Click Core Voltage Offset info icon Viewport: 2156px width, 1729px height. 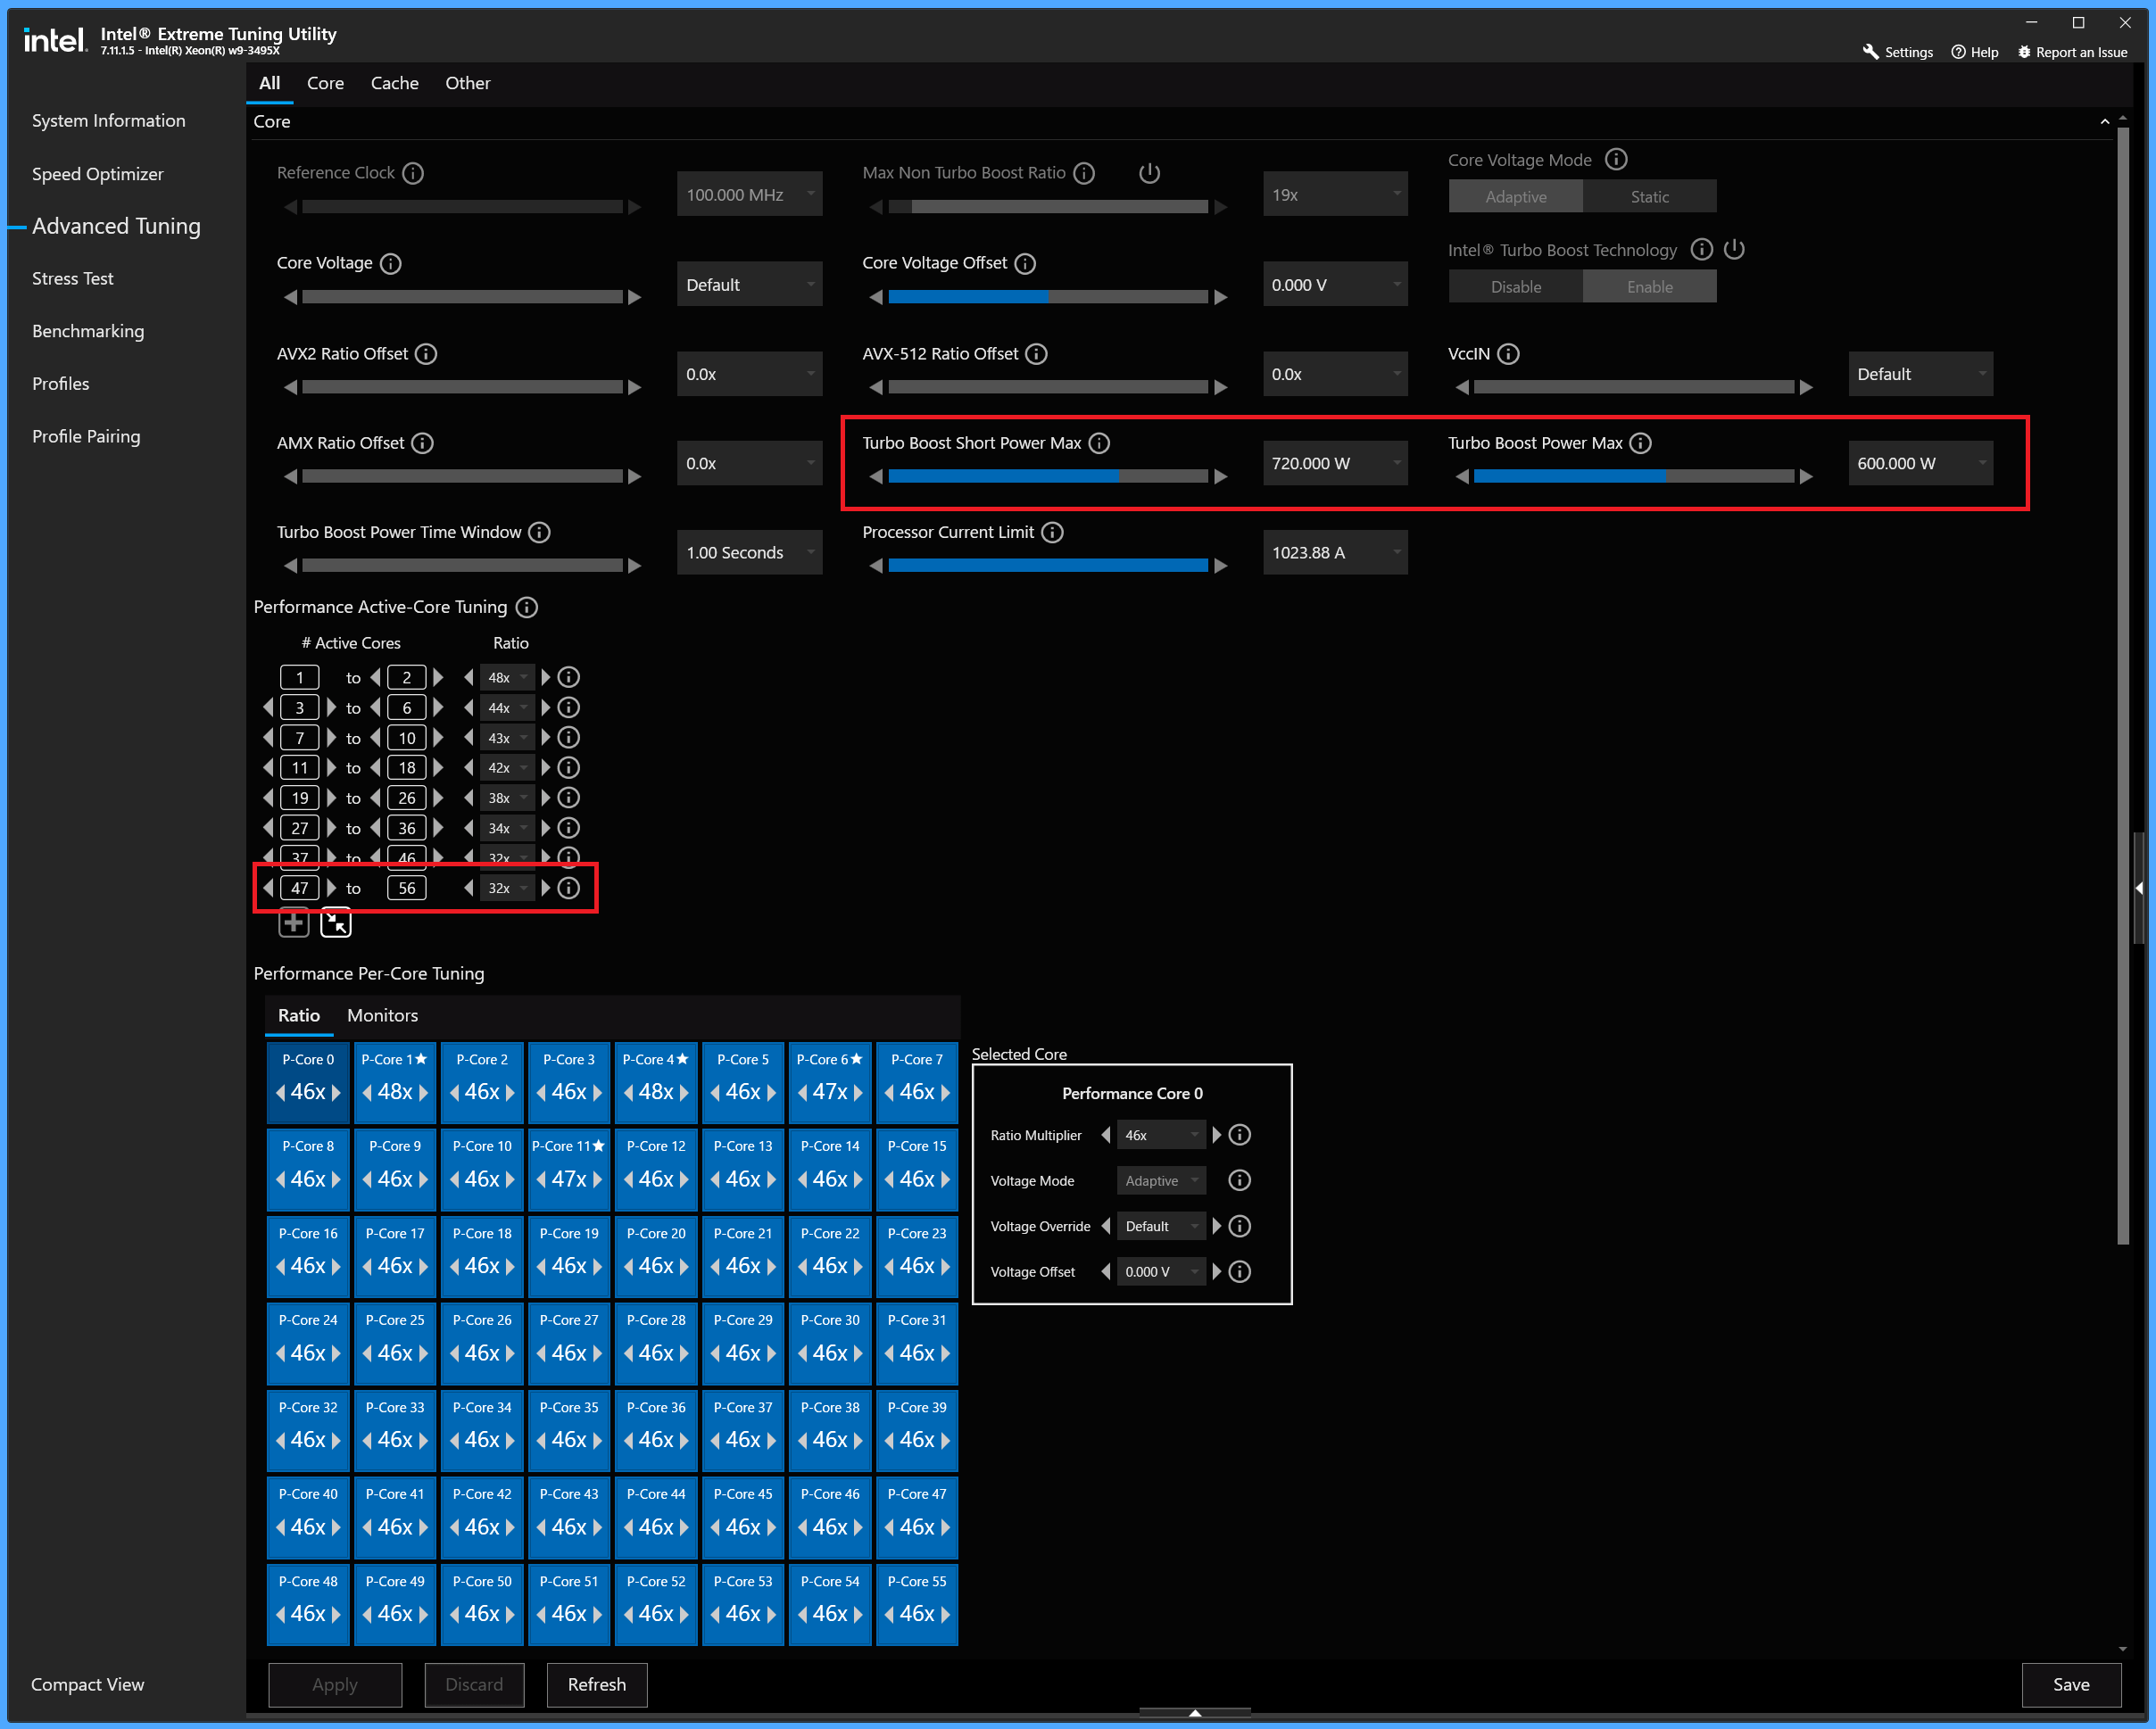pos(1025,263)
